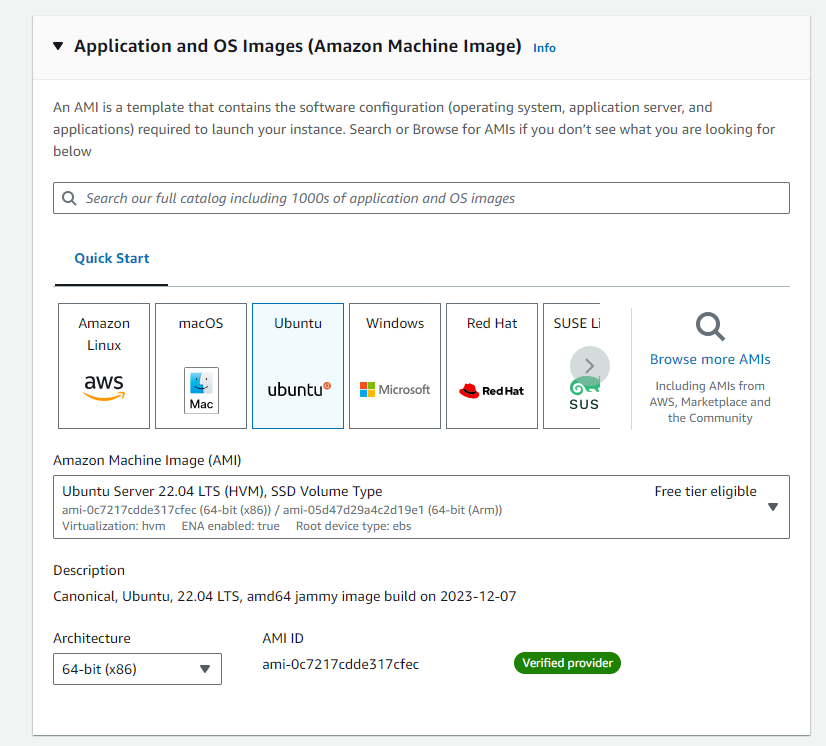Select 64-bit x86 architecture option

pyautogui.click(x=137, y=668)
